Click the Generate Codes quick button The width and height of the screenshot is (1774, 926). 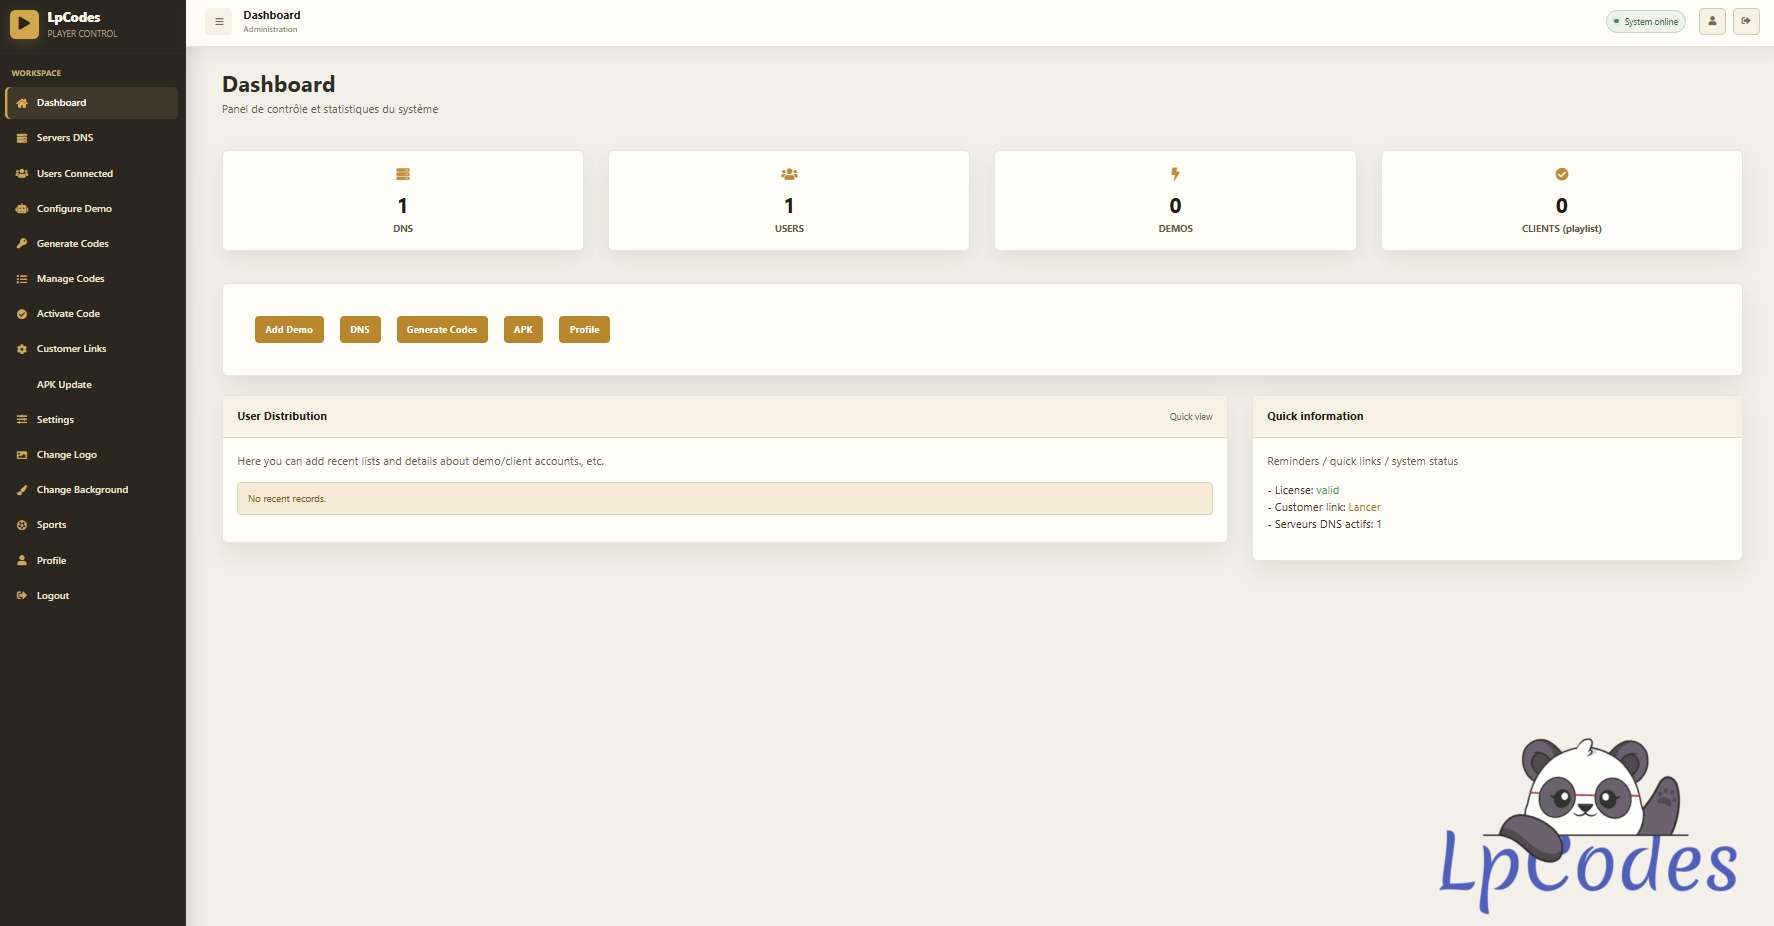click(442, 330)
